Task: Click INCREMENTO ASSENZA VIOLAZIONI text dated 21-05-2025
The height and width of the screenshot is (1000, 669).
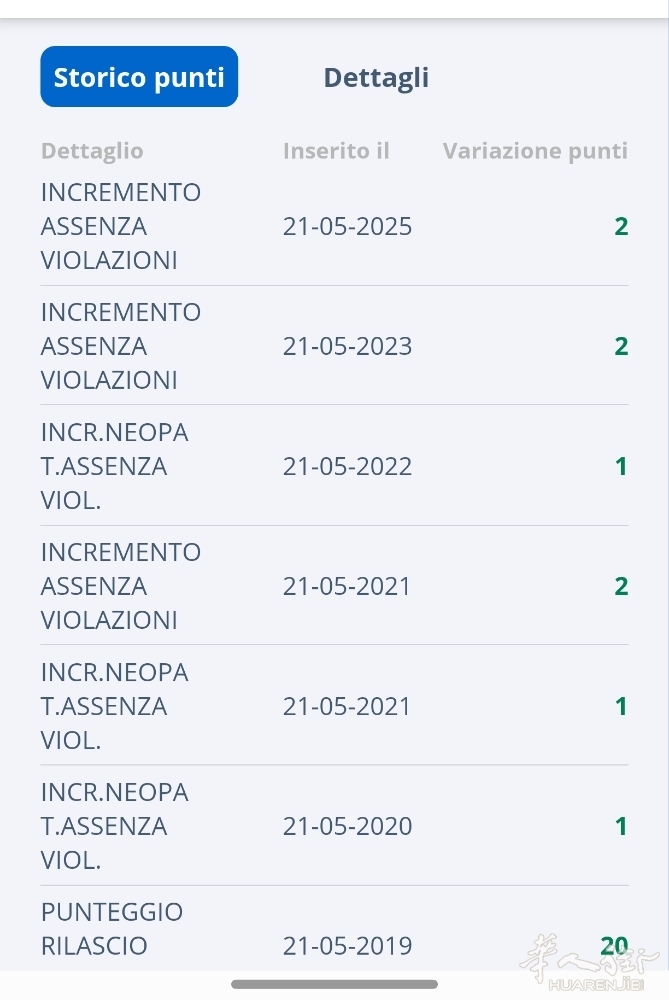Action: click(x=121, y=226)
